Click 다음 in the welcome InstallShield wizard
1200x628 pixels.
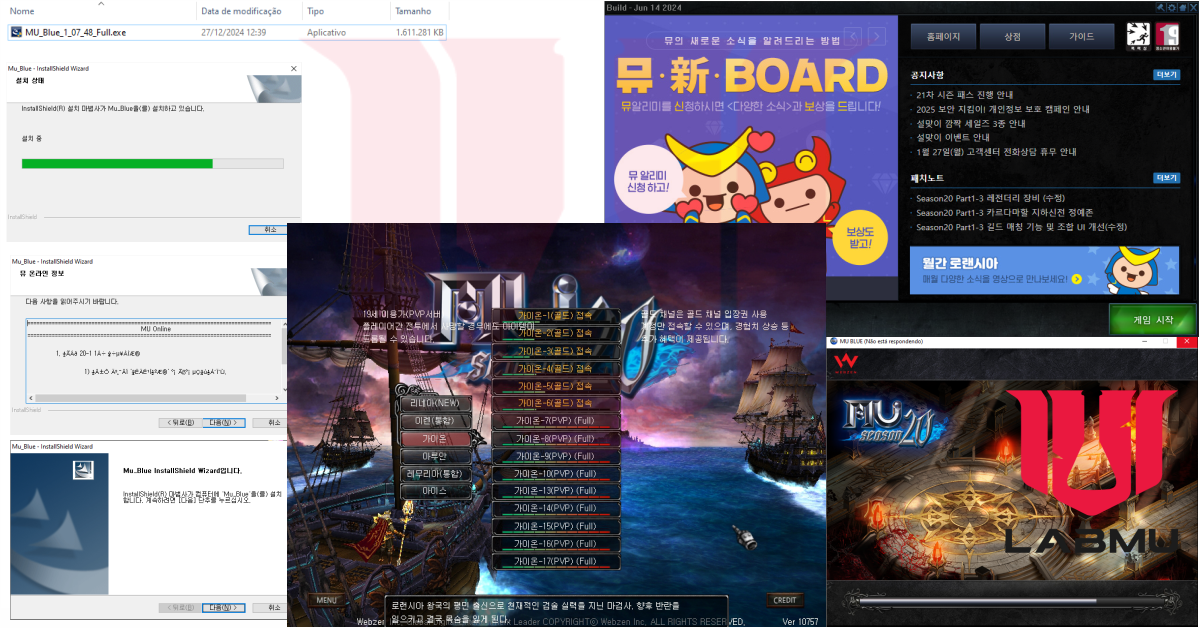(x=224, y=607)
